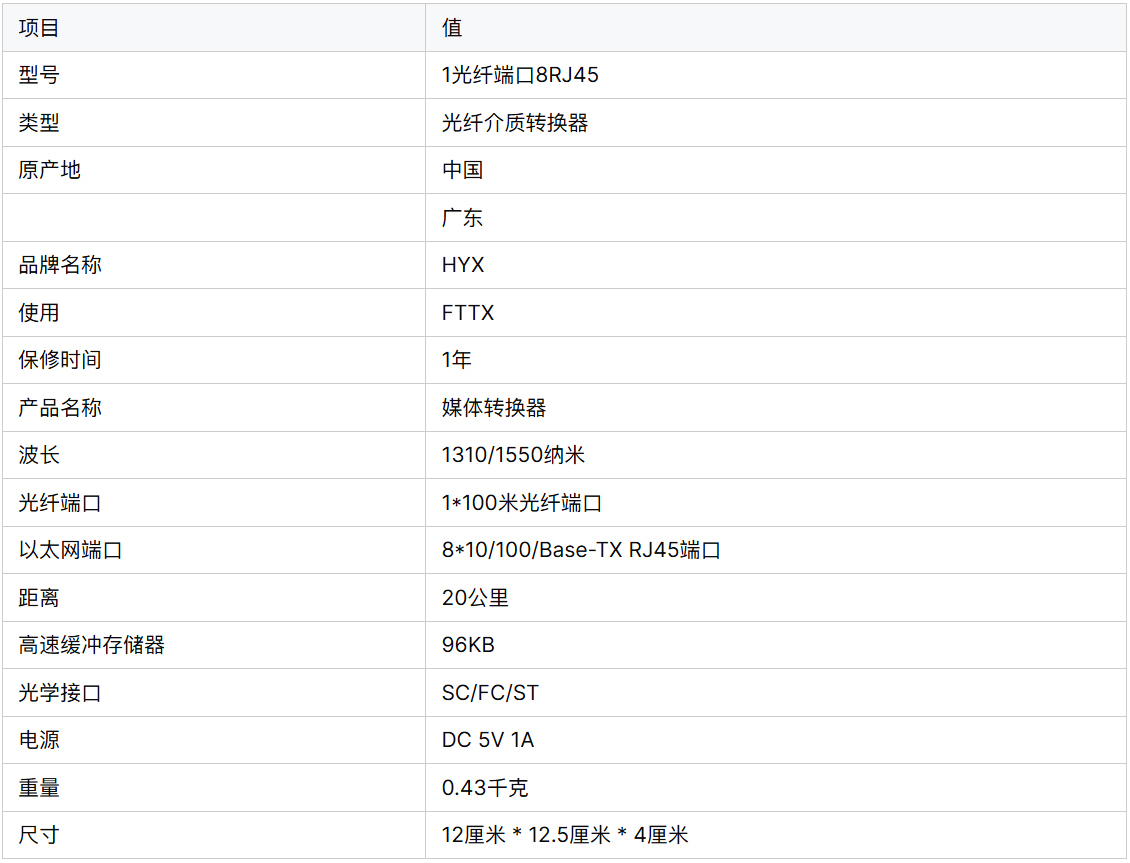
Task: Click the 项目 column header
Action: [39, 28]
